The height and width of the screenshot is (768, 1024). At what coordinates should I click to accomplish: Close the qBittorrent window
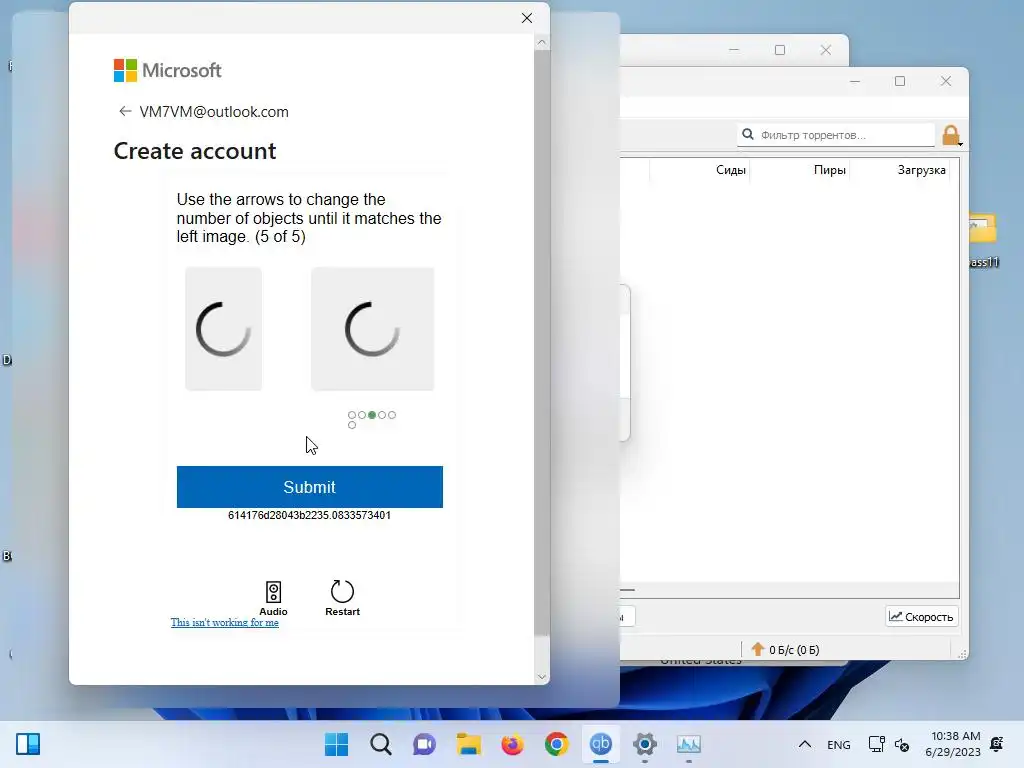946,81
